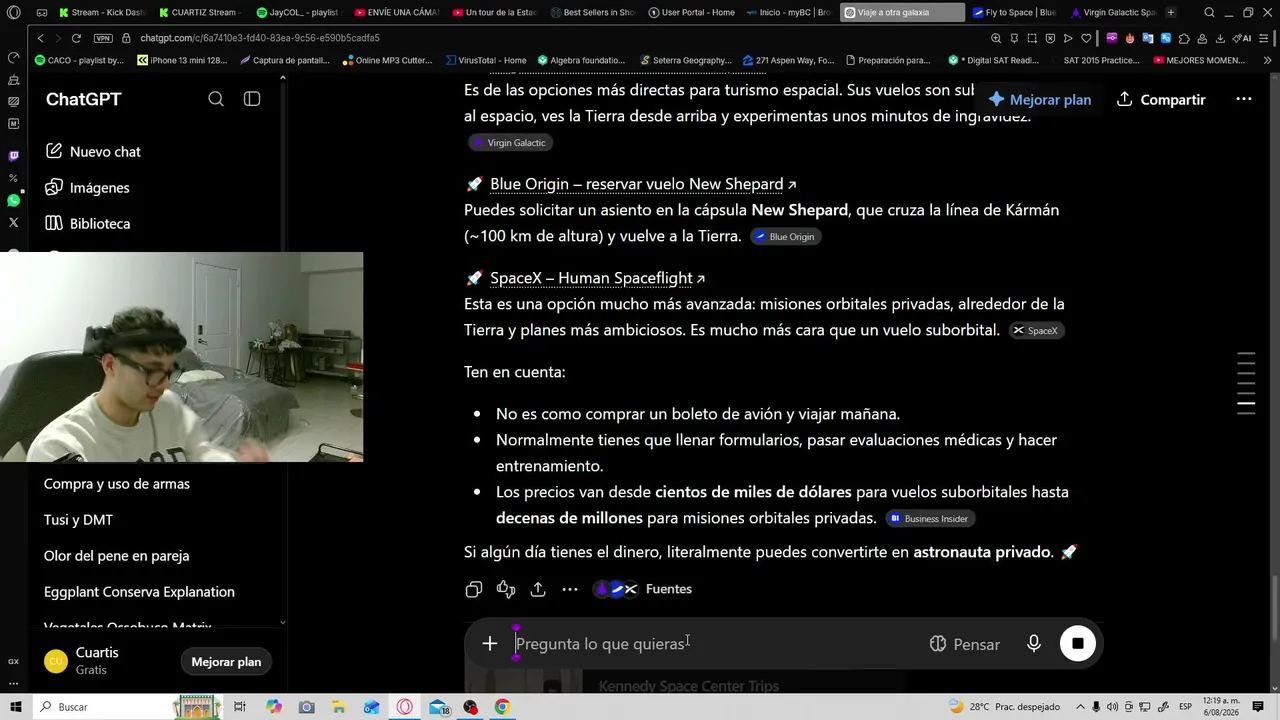Click Mejorar plan button beside Cuartis

coord(226,662)
